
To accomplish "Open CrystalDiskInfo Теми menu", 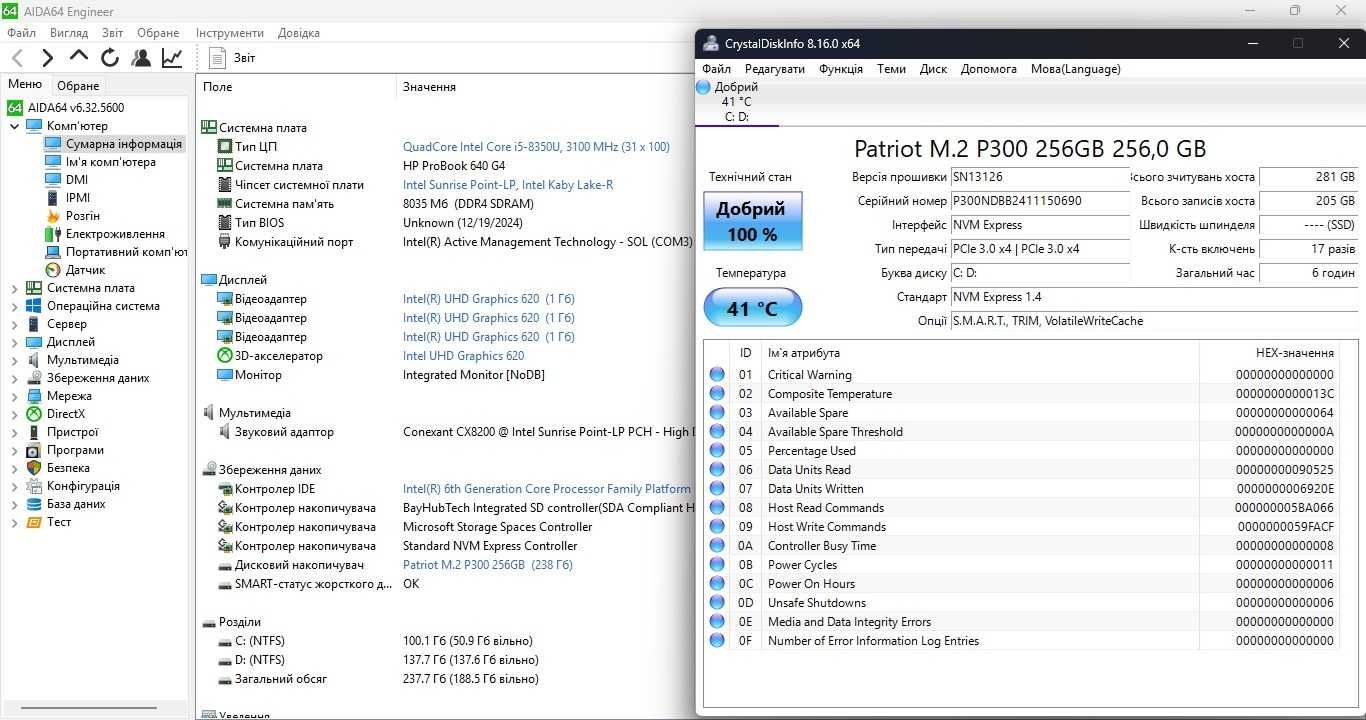I will click(891, 69).
